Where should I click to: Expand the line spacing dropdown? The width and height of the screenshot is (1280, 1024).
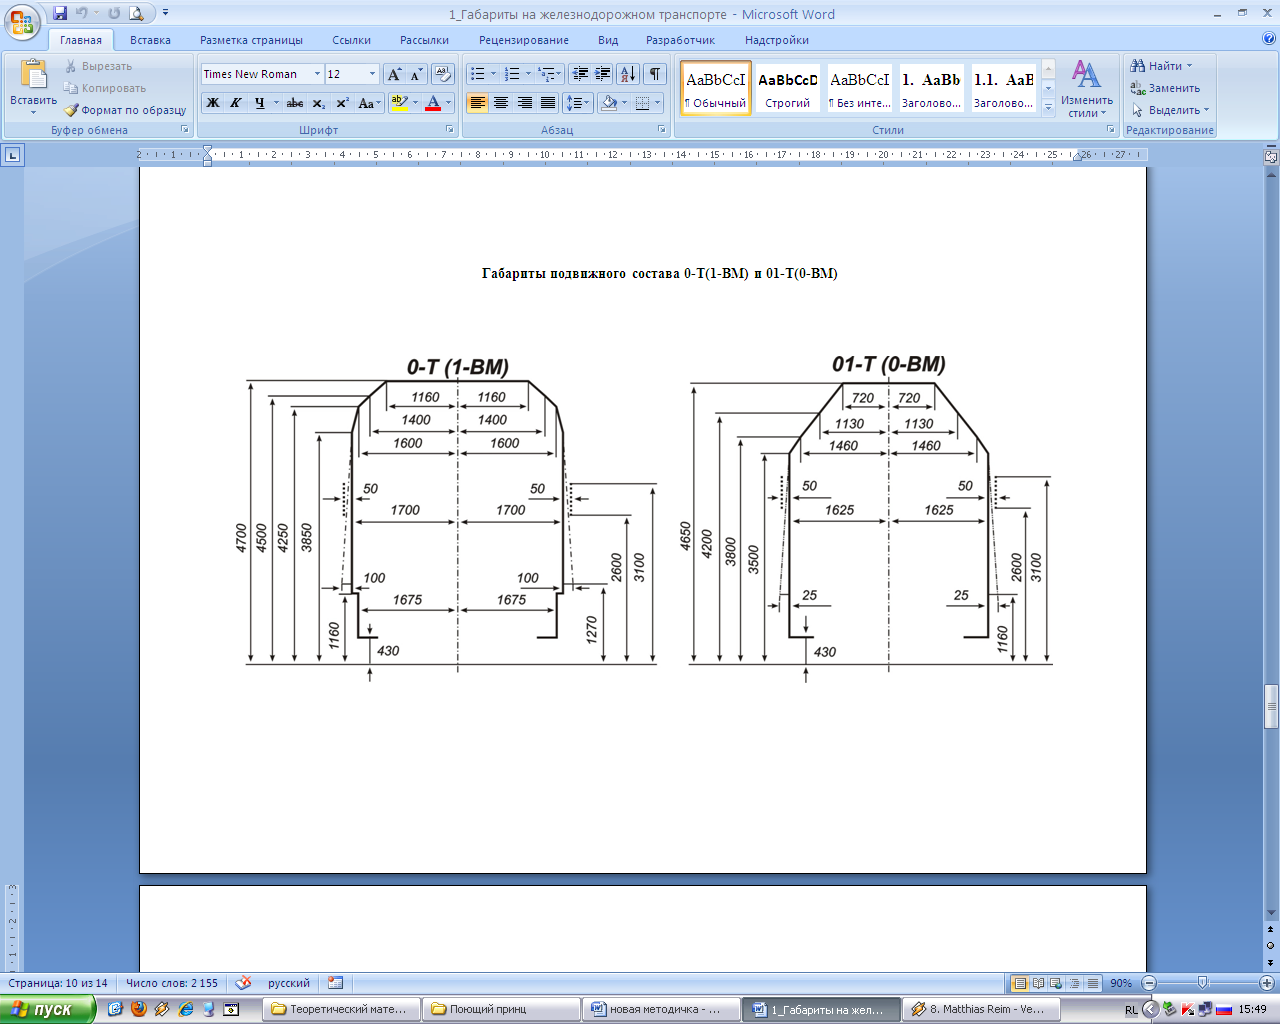click(x=587, y=103)
